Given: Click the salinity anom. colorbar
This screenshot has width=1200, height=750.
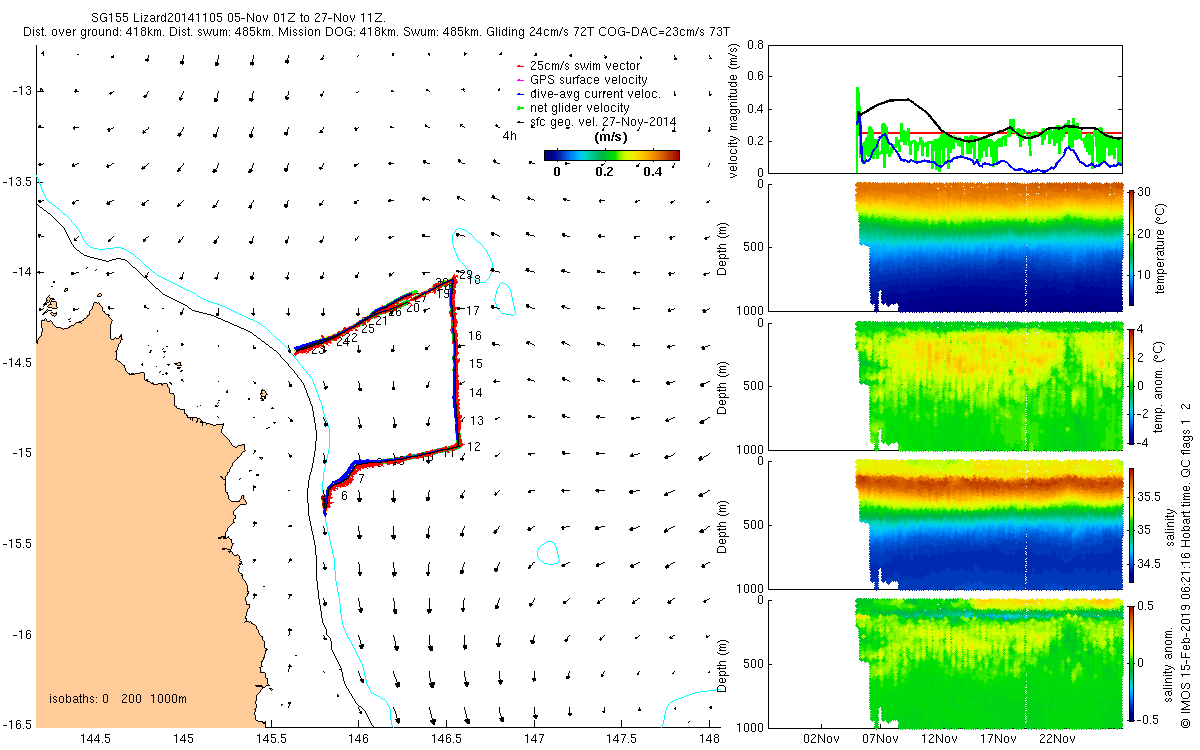Looking at the screenshot, I should coord(1131,661).
